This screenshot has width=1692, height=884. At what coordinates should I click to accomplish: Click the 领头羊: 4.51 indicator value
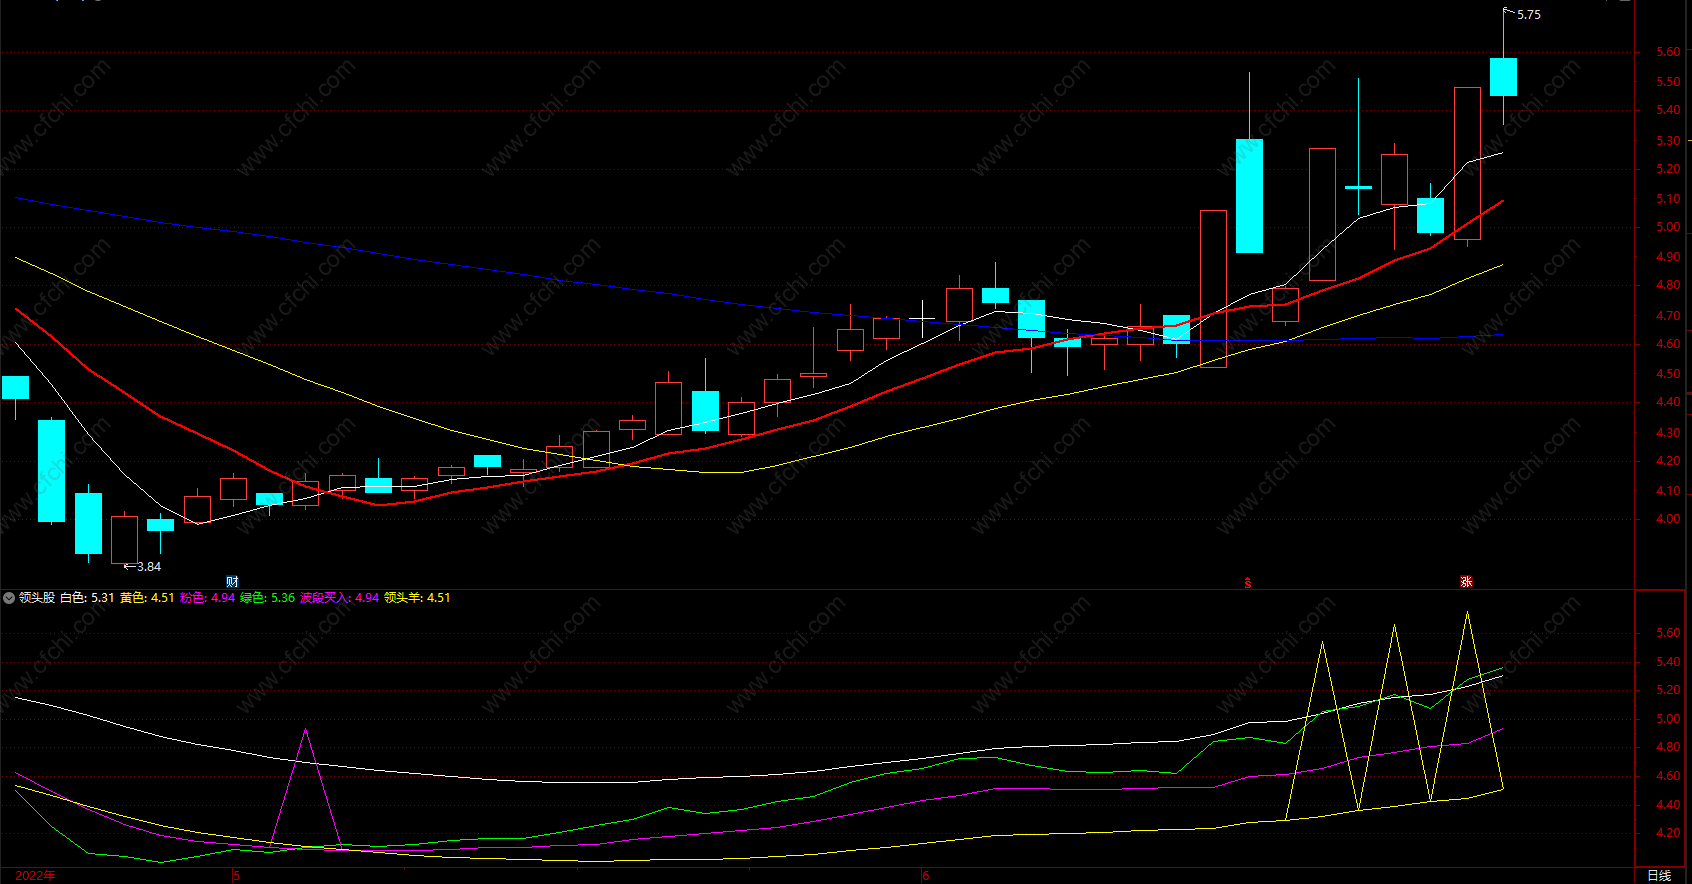(x=417, y=598)
